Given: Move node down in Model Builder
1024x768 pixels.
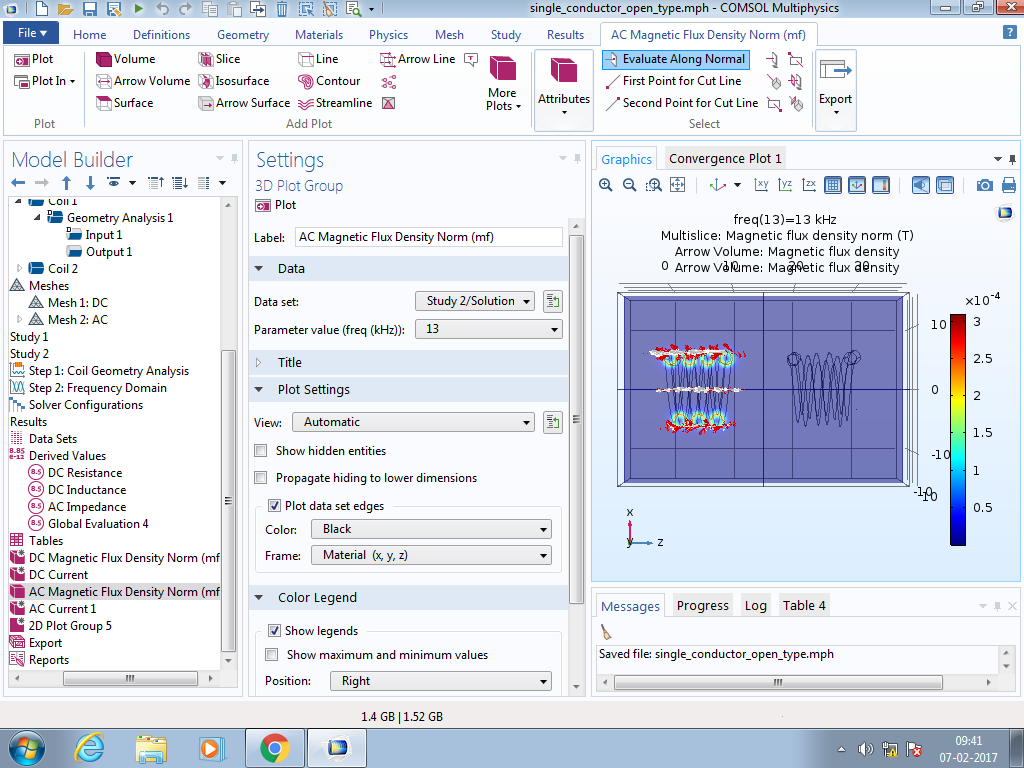Looking at the screenshot, I should pyautogui.click(x=90, y=183).
